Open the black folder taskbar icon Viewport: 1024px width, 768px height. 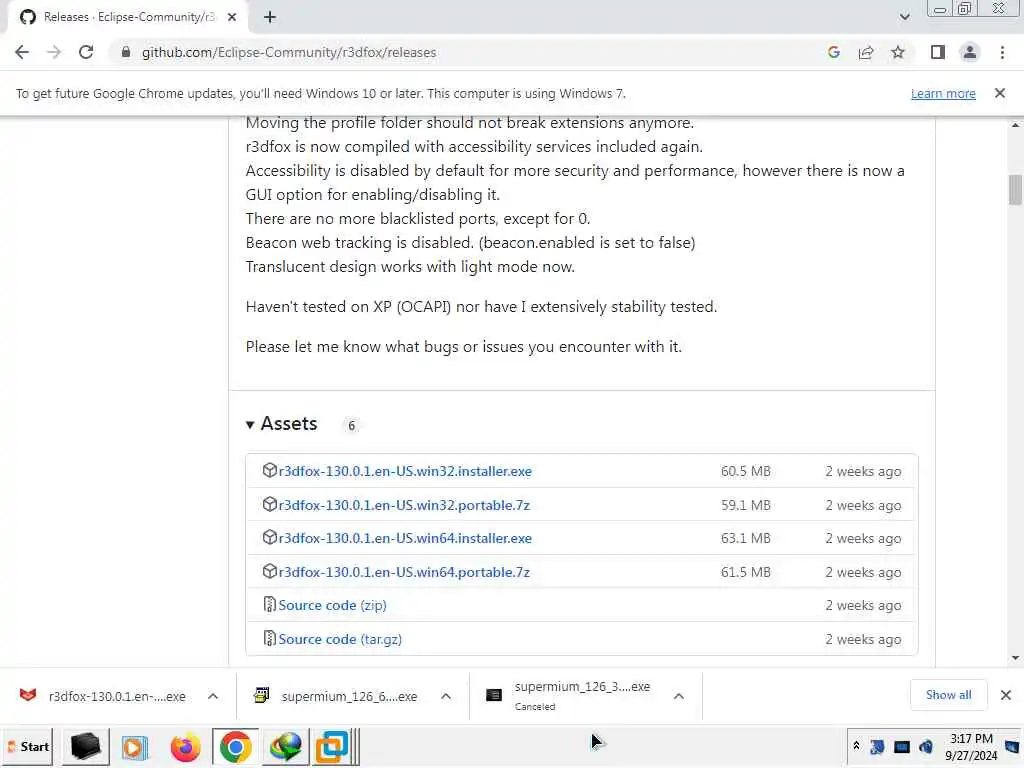tap(85, 746)
